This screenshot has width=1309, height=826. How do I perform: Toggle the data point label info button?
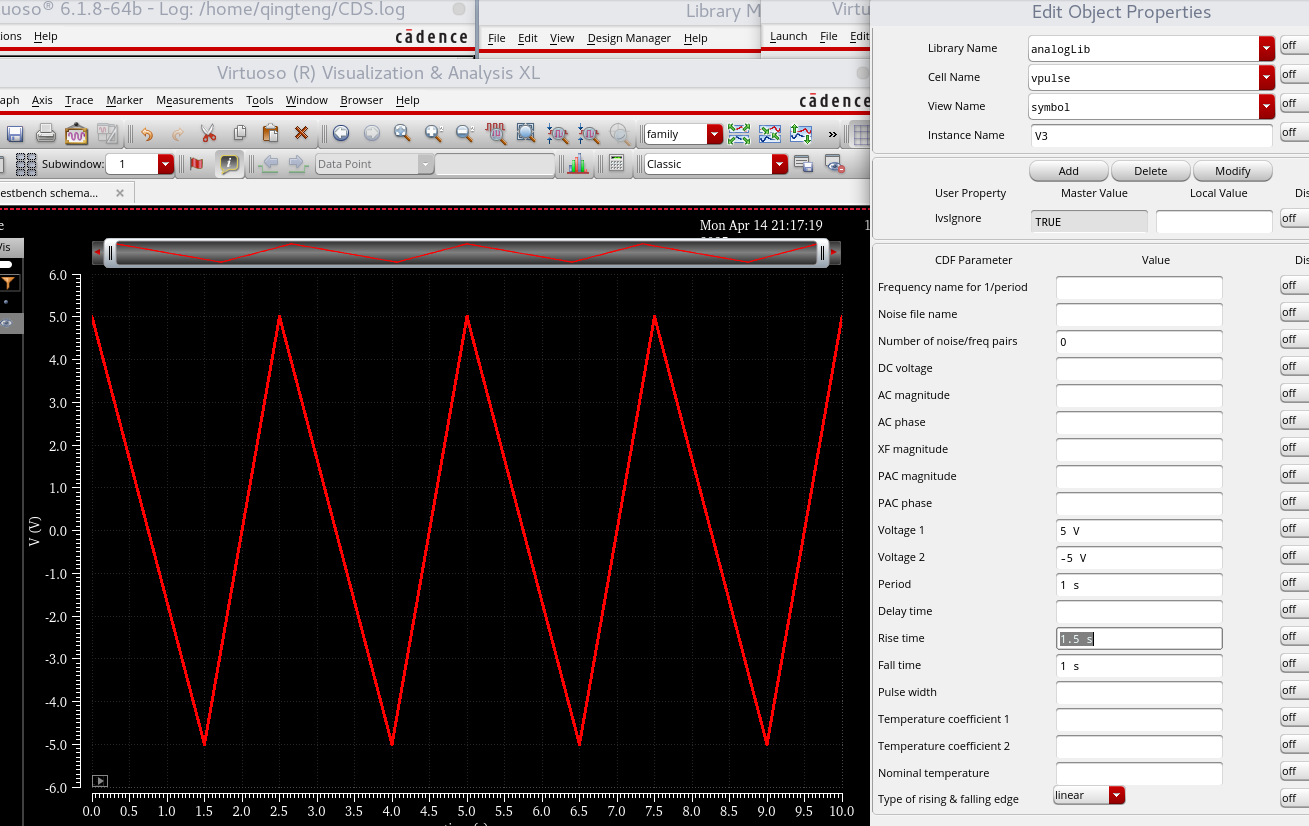tap(229, 164)
